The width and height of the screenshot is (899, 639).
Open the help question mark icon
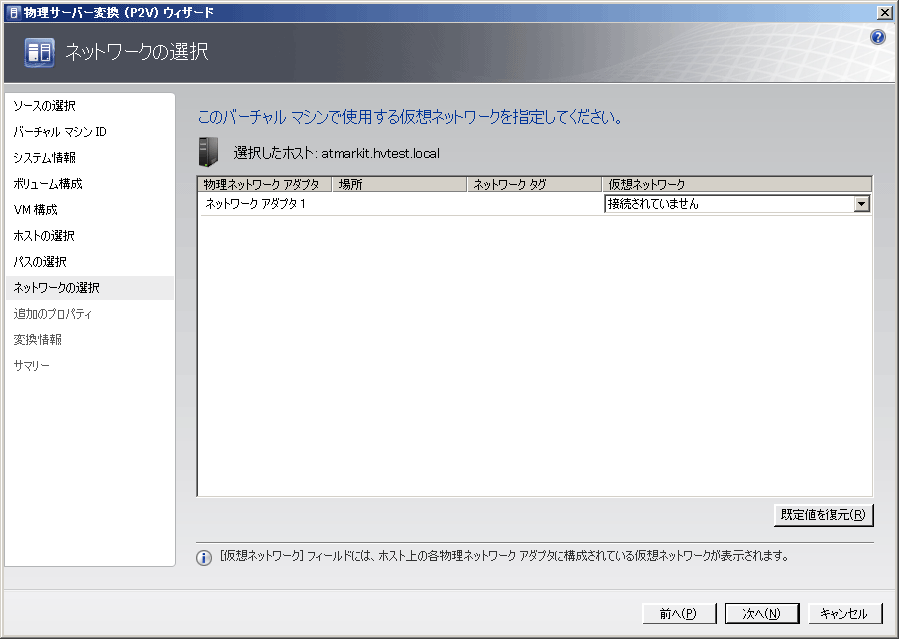coord(877,37)
